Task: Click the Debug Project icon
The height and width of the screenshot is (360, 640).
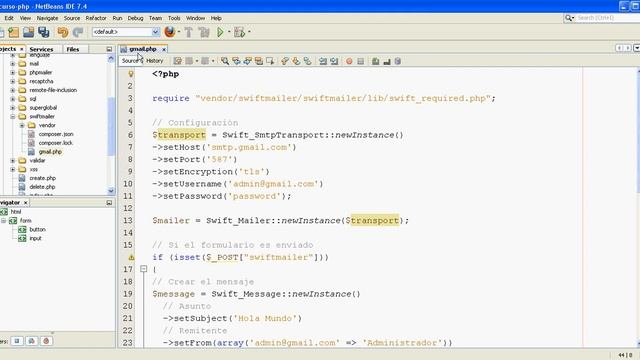Action: [x=239, y=32]
